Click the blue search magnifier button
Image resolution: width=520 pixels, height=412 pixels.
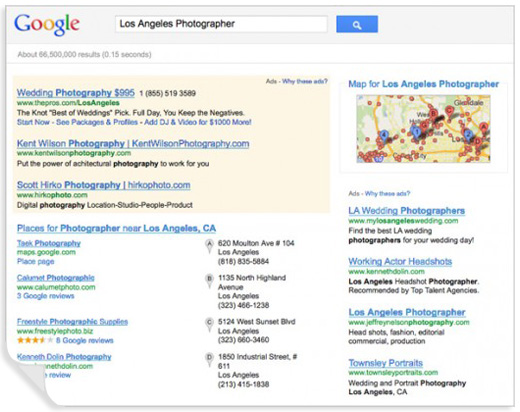click(357, 24)
